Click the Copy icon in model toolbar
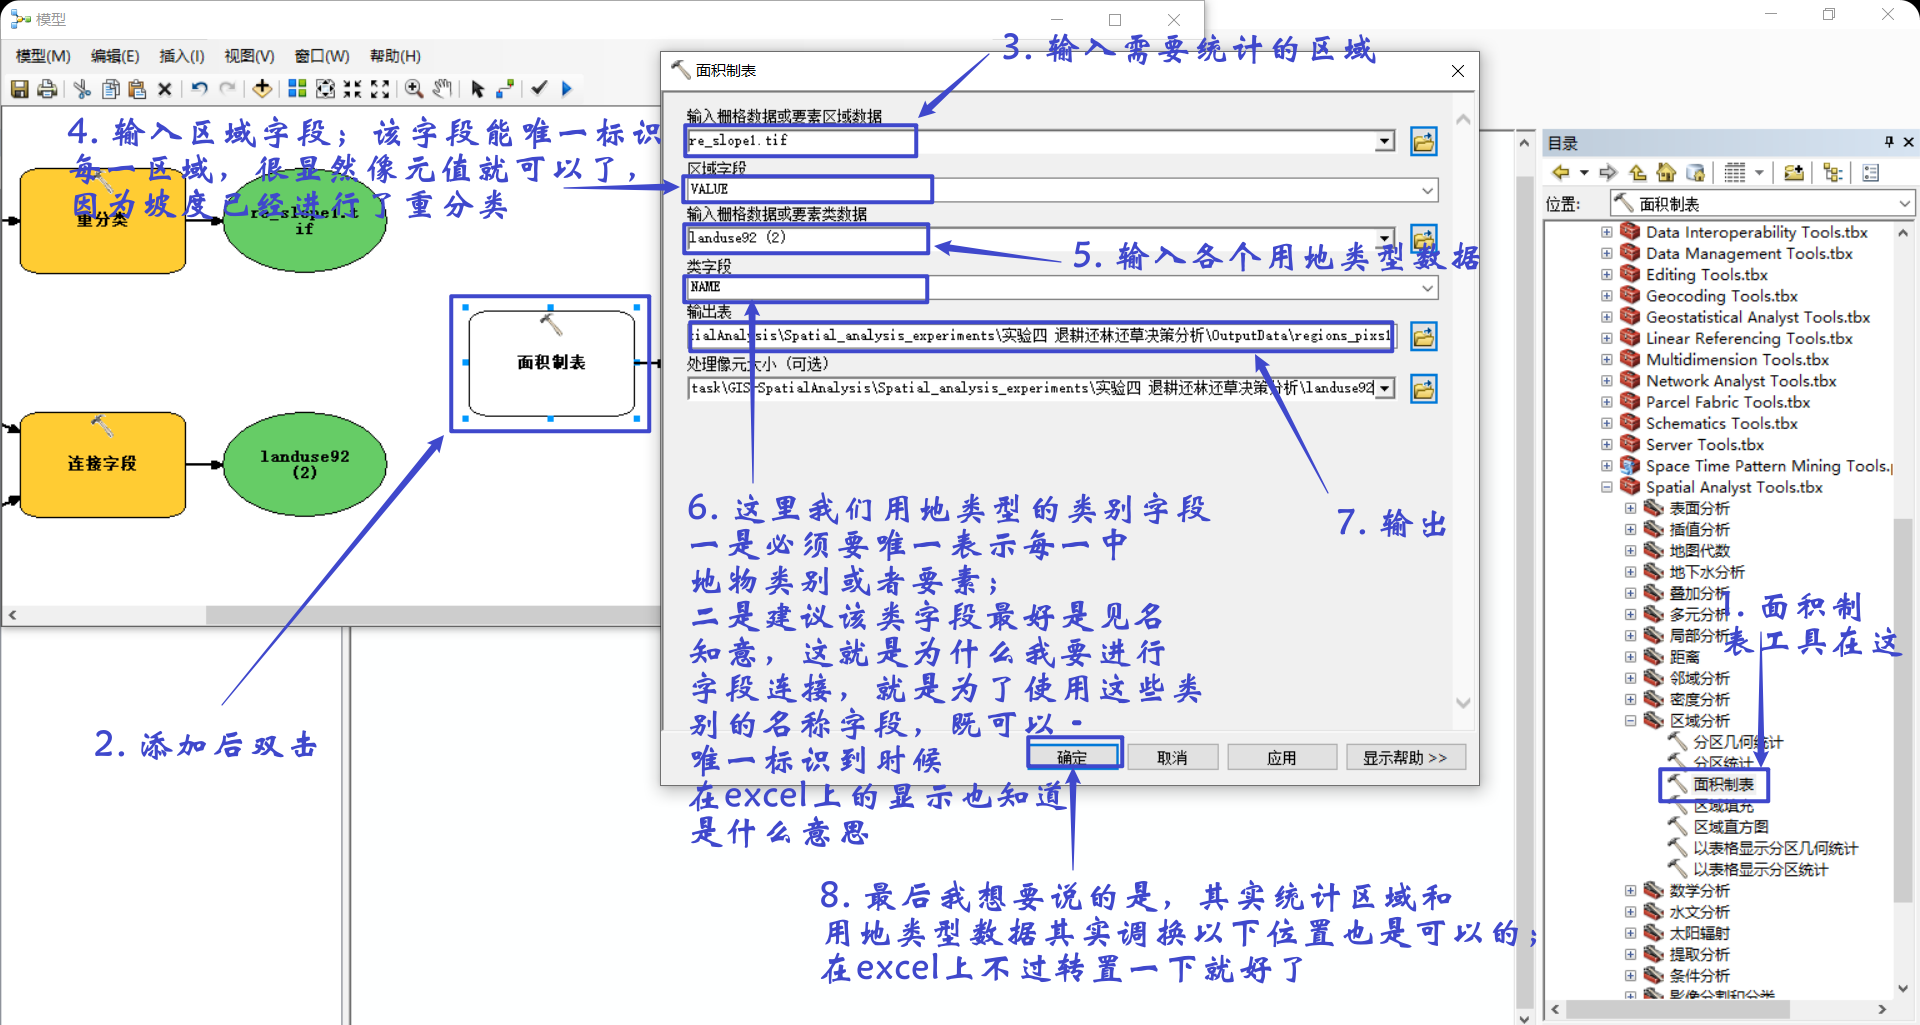The width and height of the screenshot is (1920, 1025). (x=110, y=89)
